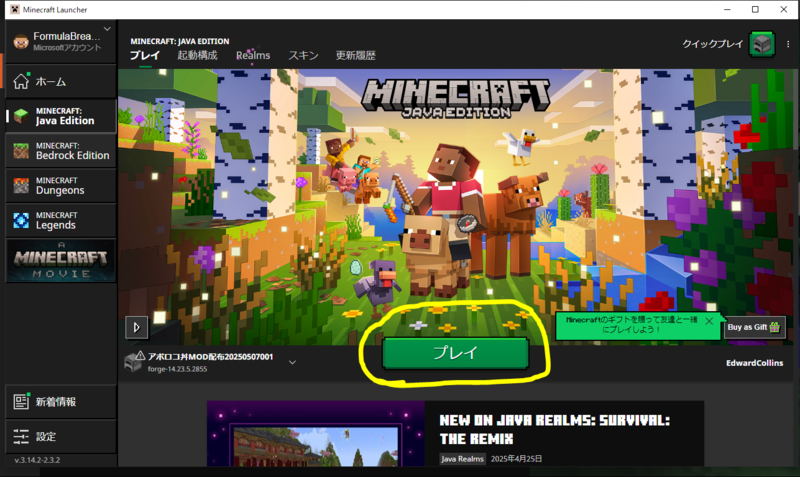The width and height of the screenshot is (800, 477).
Task: Select Minecraft: Bedrock Edition in sidebar
Action: click(x=61, y=151)
